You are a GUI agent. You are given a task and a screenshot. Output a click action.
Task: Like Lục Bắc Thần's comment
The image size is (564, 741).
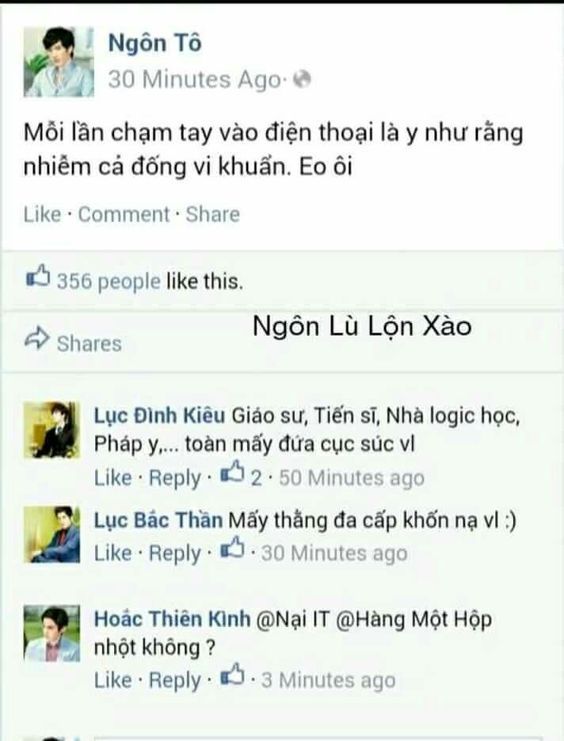coord(113,553)
